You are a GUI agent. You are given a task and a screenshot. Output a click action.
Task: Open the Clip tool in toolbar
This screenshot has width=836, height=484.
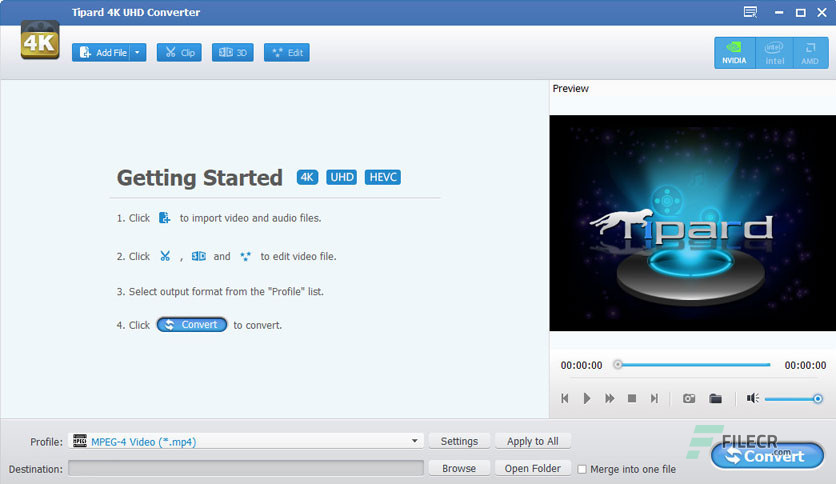(179, 52)
